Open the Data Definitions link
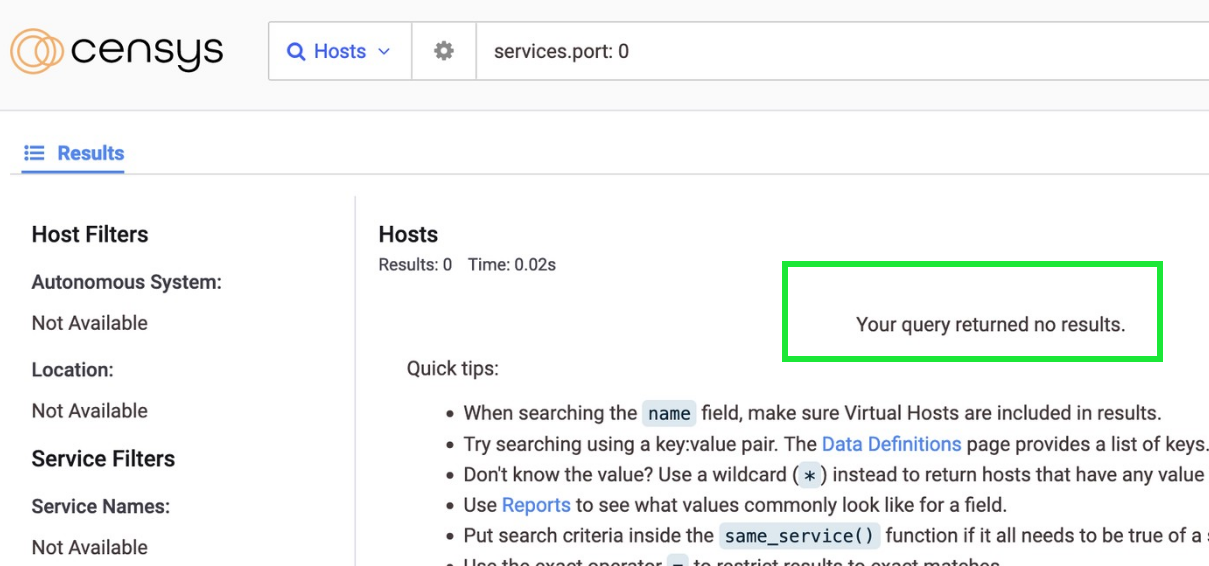Screen dimensions: 1209x566 [891, 444]
